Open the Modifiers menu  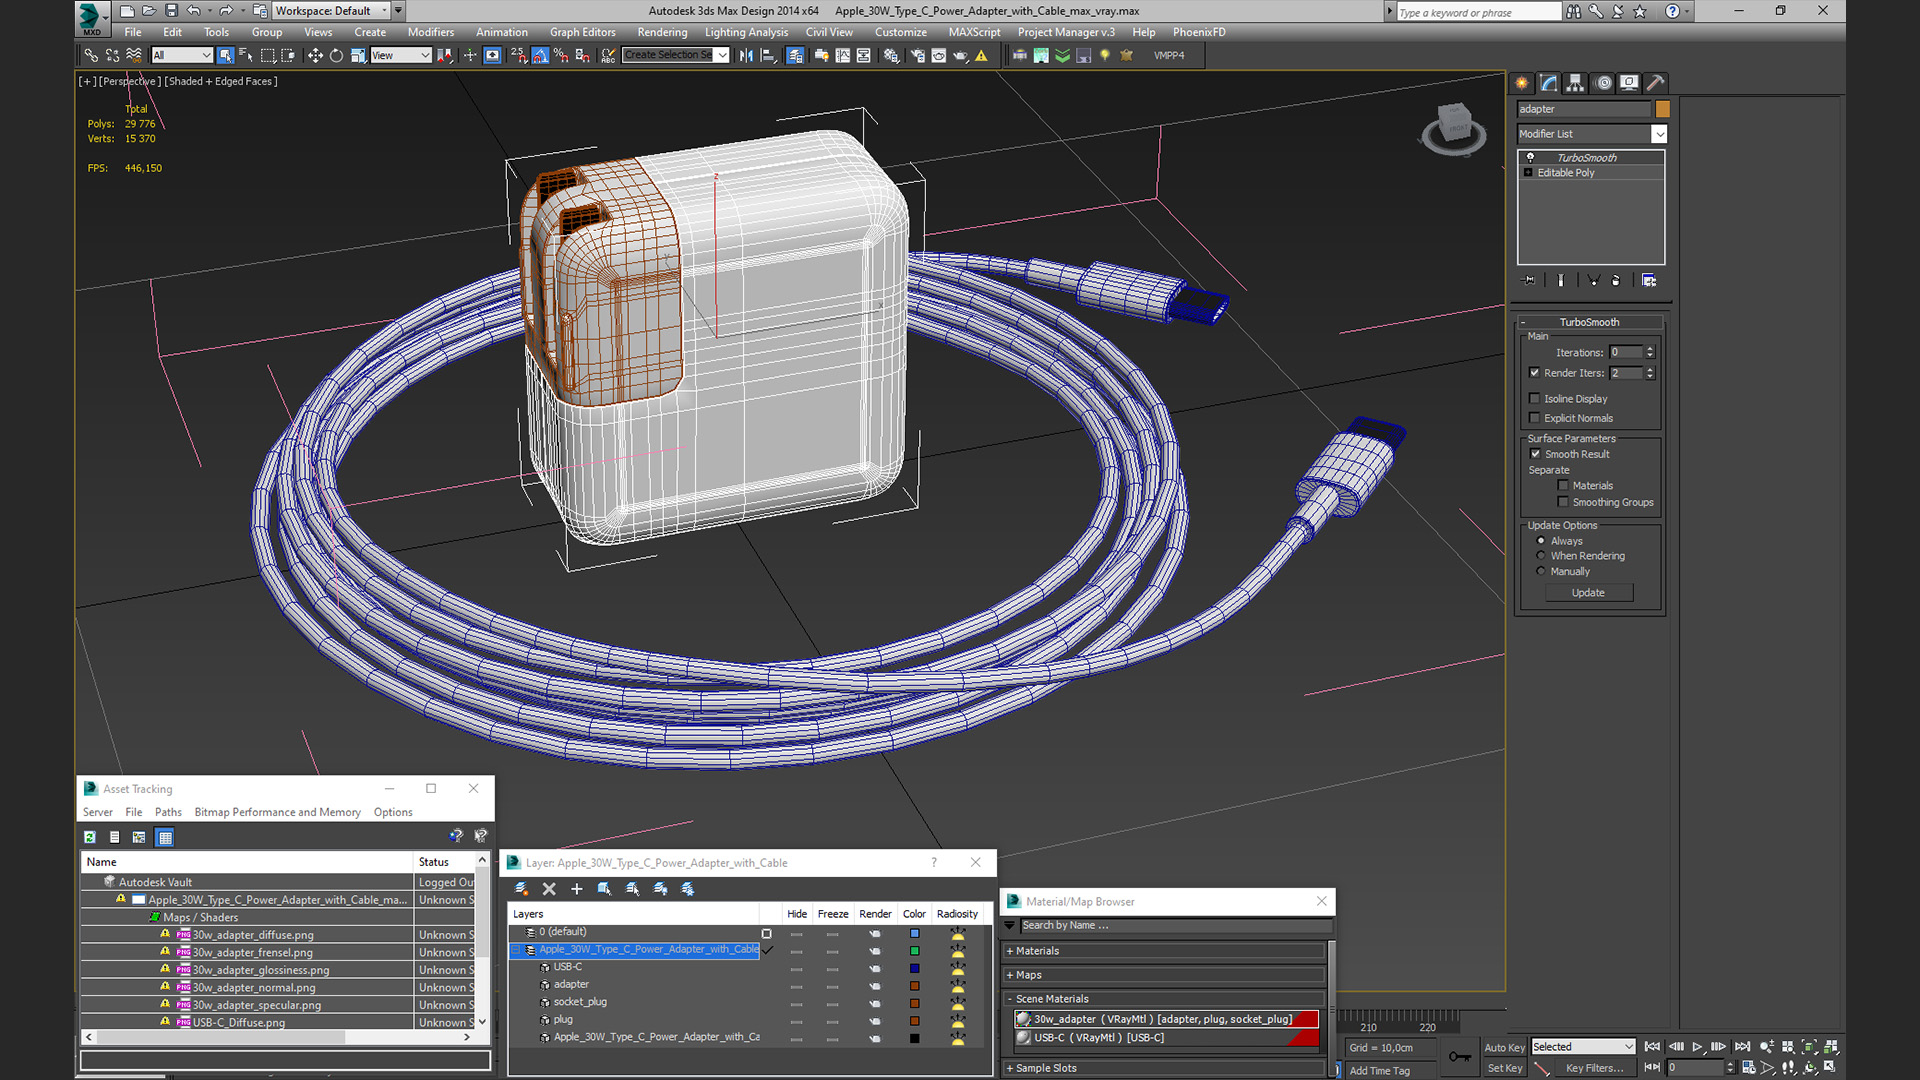[x=431, y=32]
